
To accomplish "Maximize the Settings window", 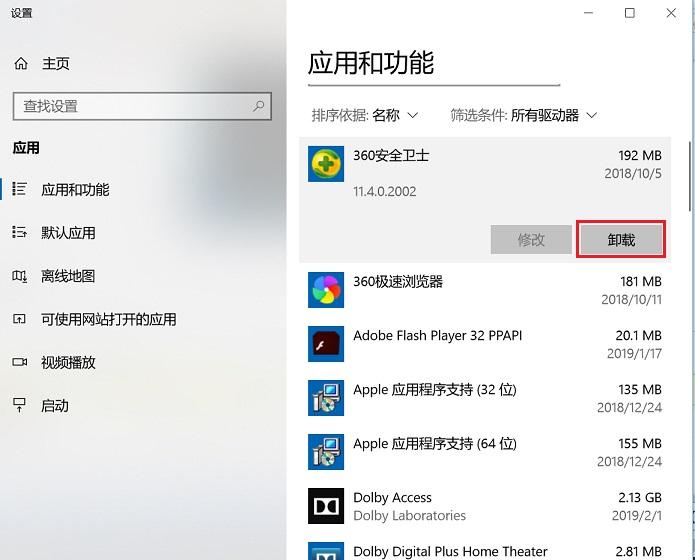I will coord(629,13).
